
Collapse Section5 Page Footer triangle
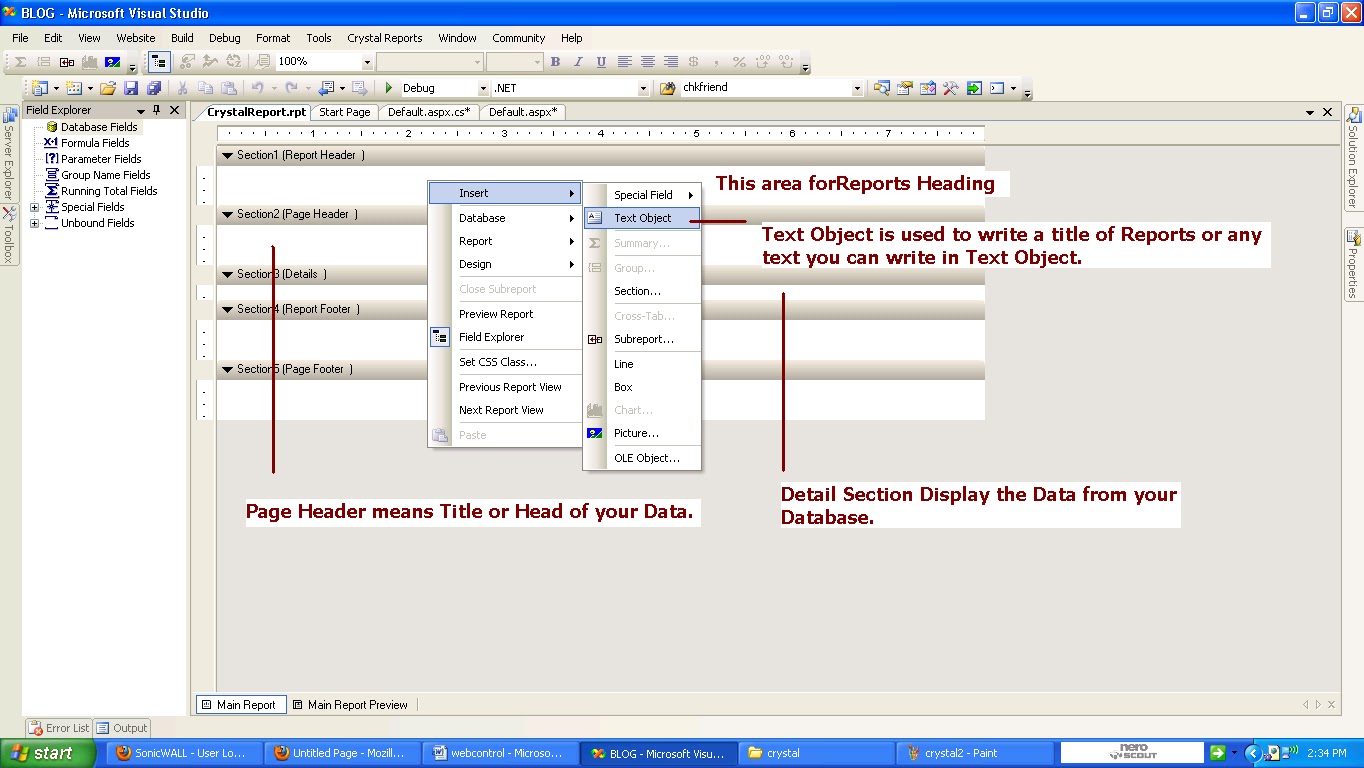227,369
